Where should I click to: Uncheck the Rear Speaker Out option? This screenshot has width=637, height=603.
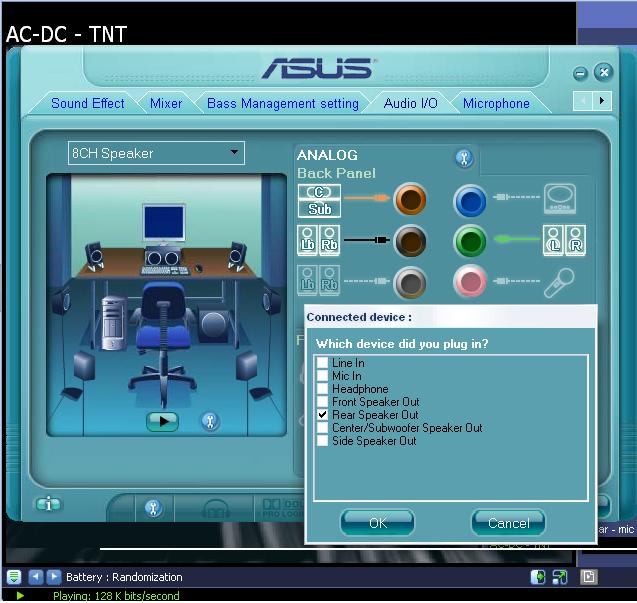[323, 414]
